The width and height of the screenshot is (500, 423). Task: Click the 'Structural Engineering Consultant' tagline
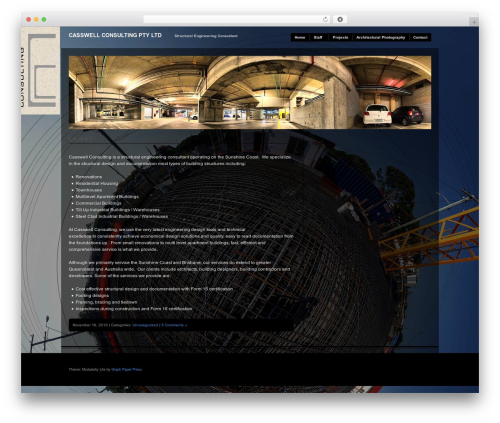pyautogui.click(x=206, y=36)
